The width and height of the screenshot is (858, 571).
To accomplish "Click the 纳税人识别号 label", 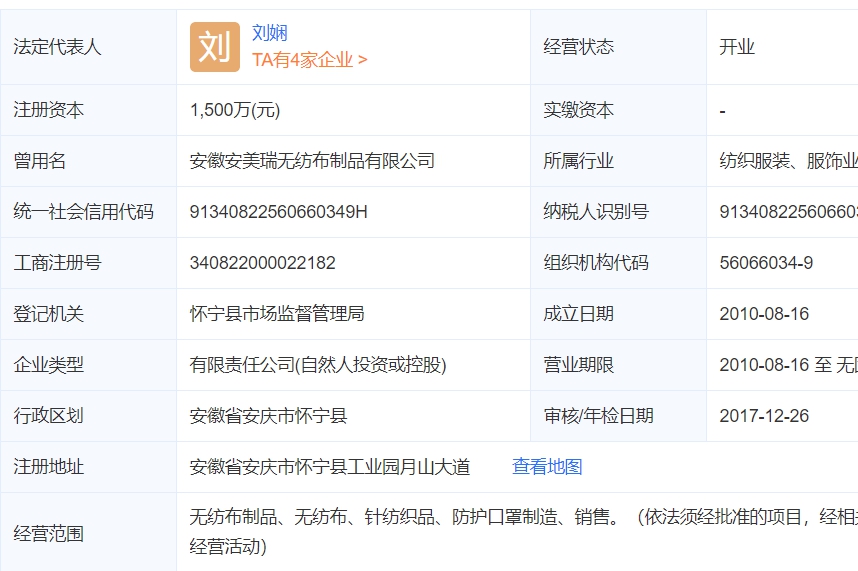I will pyautogui.click(x=596, y=212).
